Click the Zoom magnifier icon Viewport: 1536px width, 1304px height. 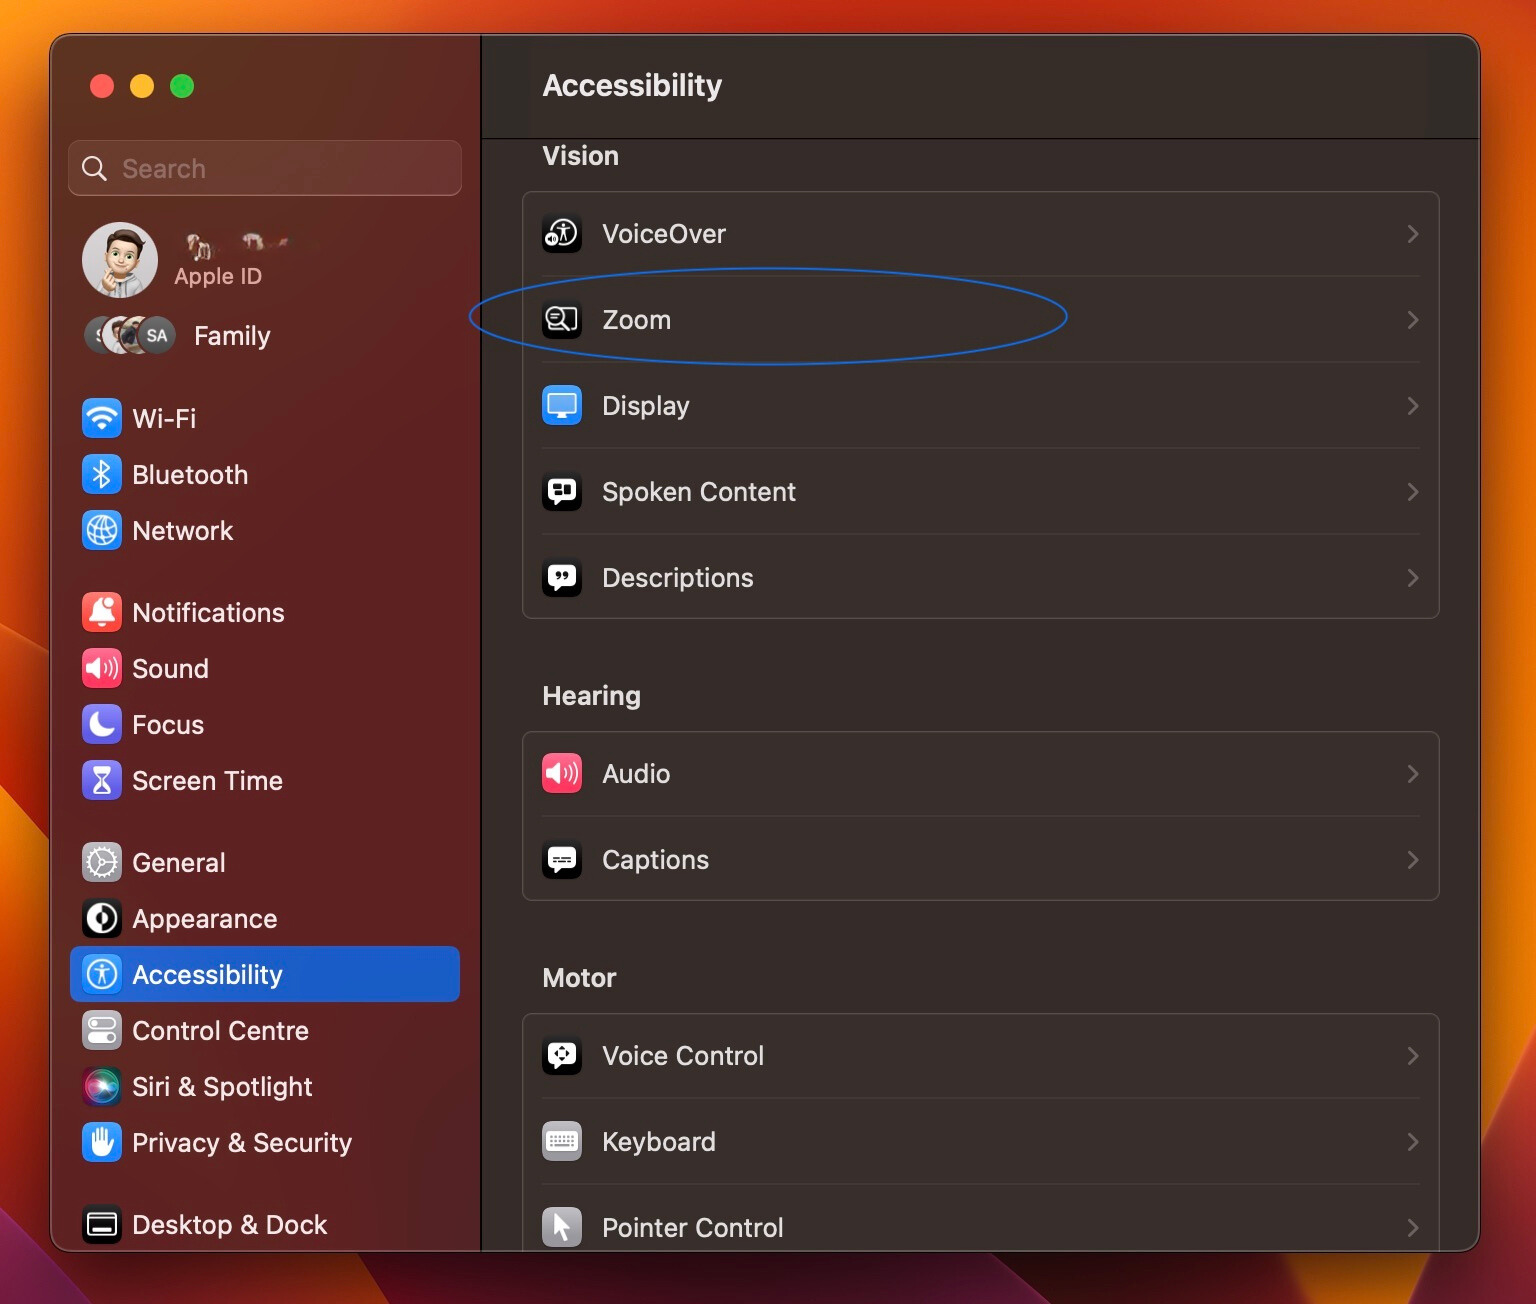pos(562,320)
